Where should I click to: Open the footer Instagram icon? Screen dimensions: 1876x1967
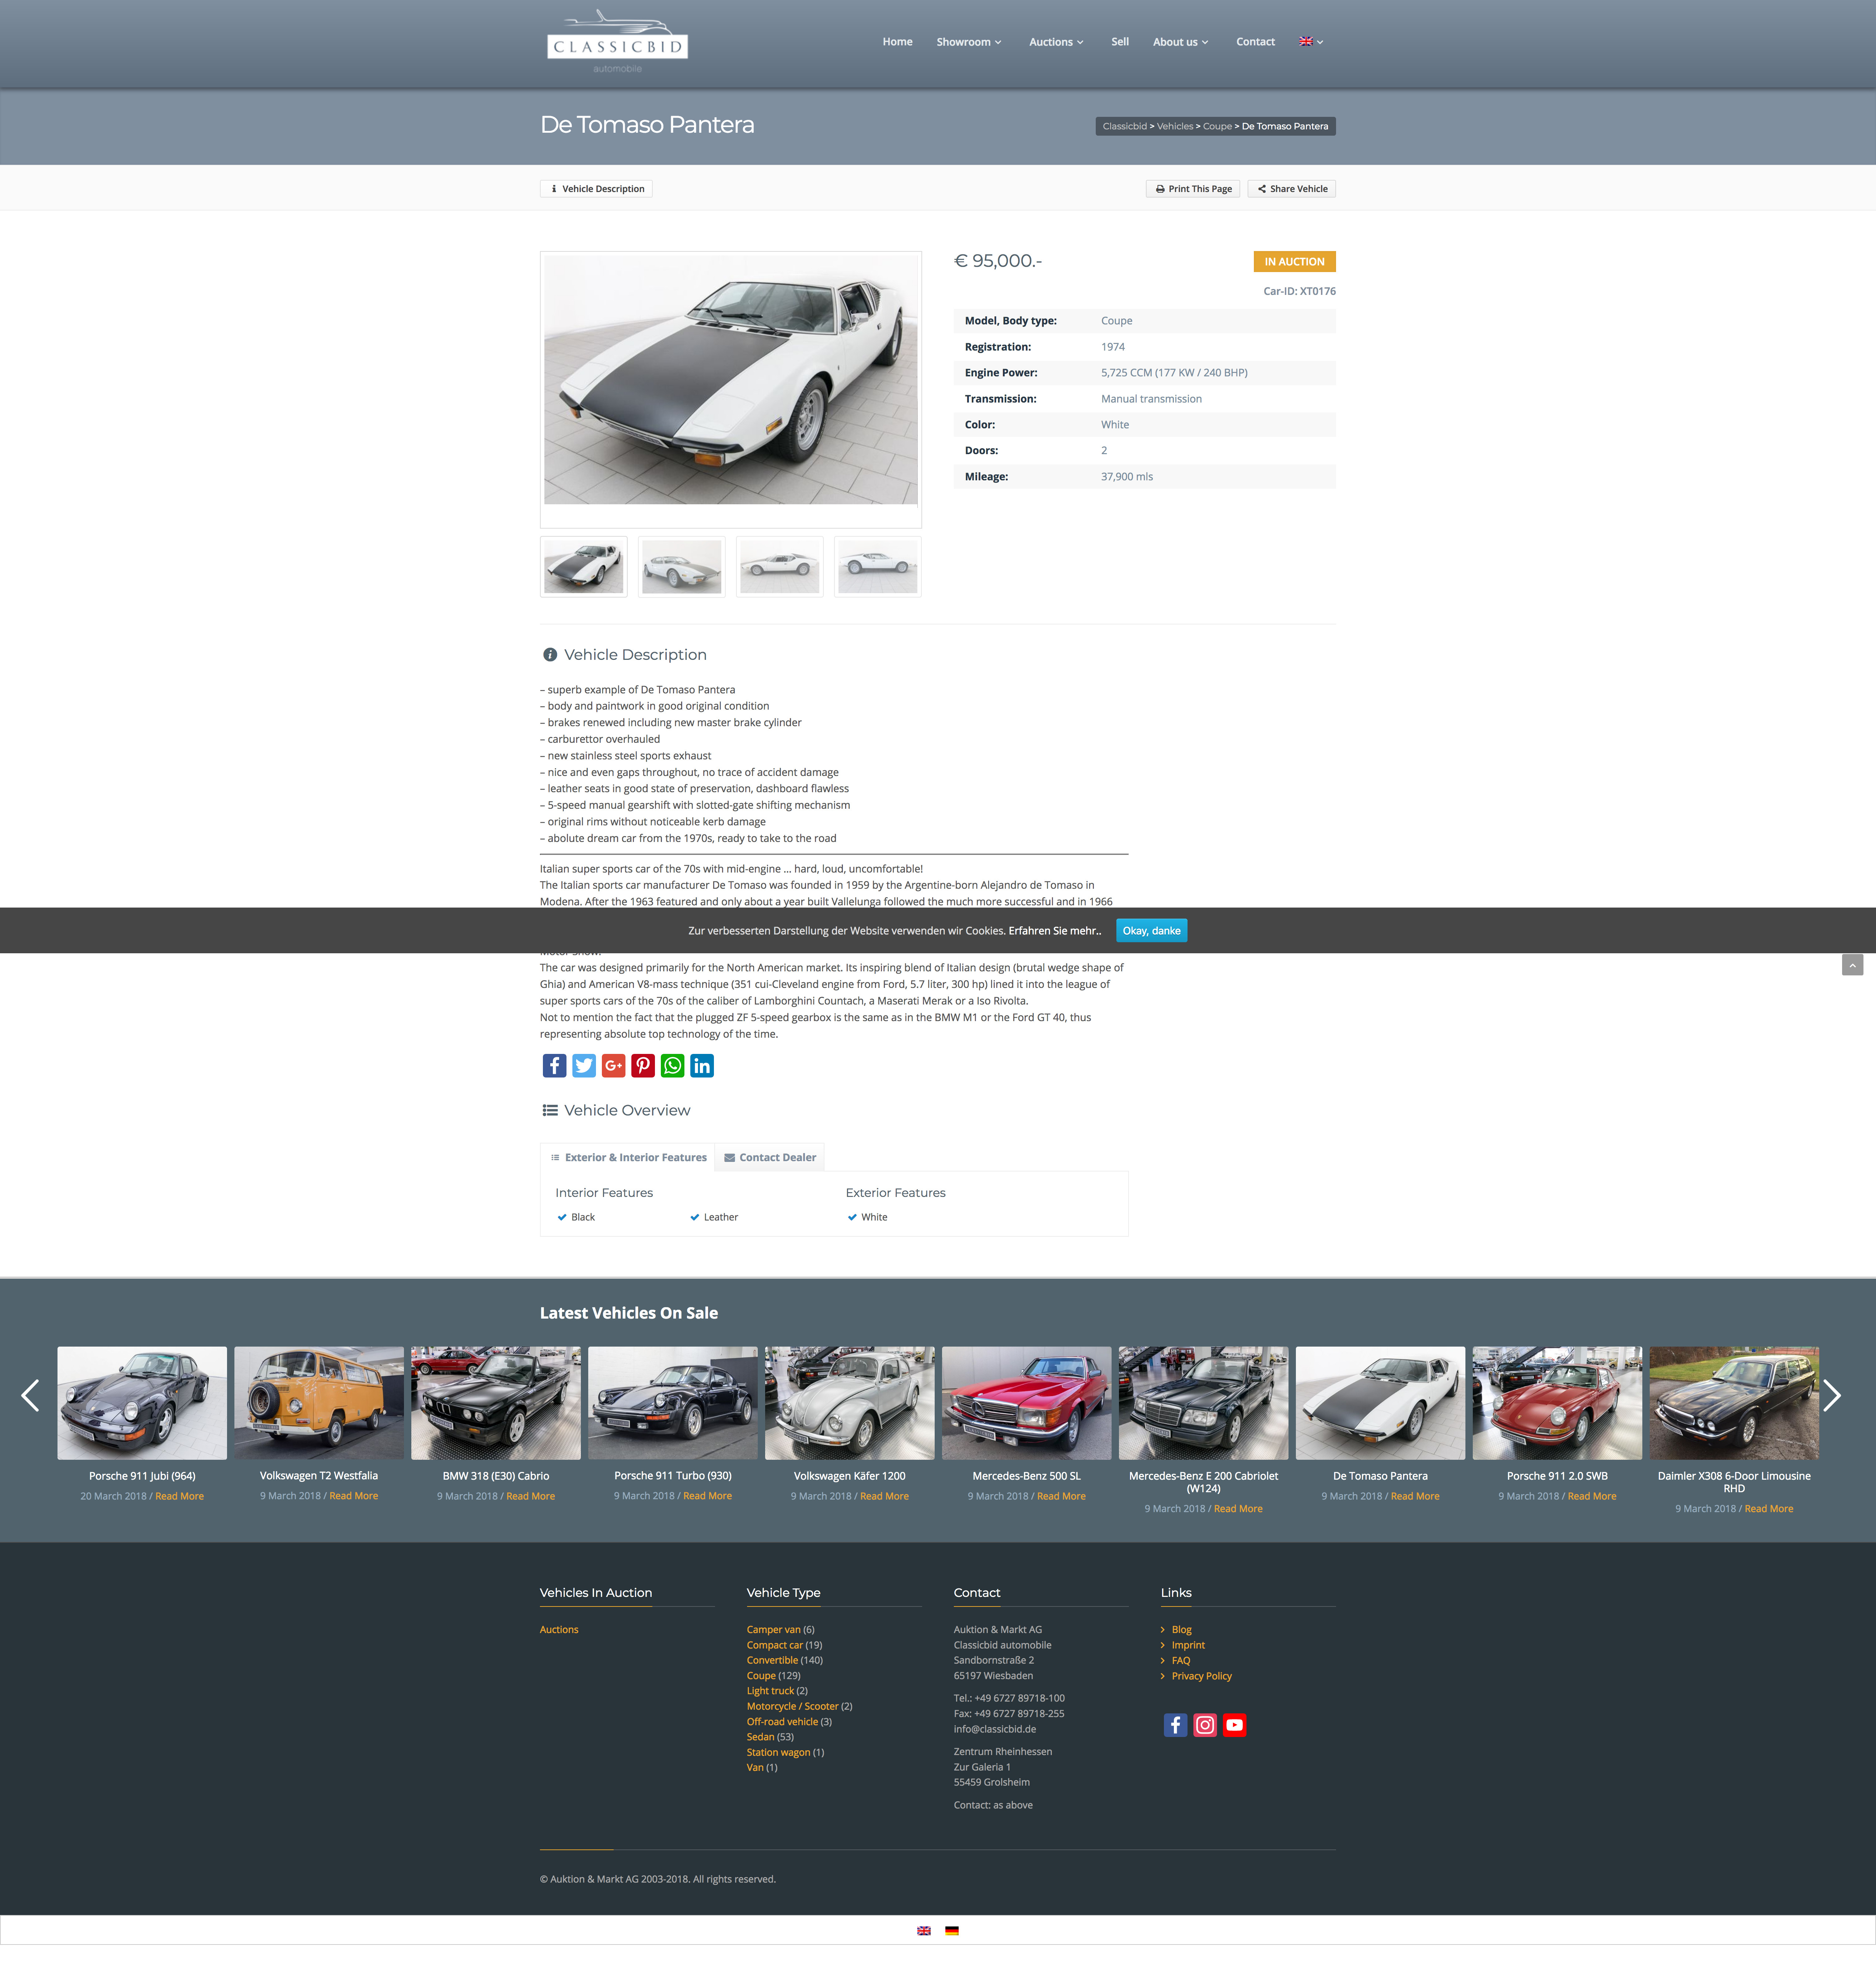click(1205, 1725)
